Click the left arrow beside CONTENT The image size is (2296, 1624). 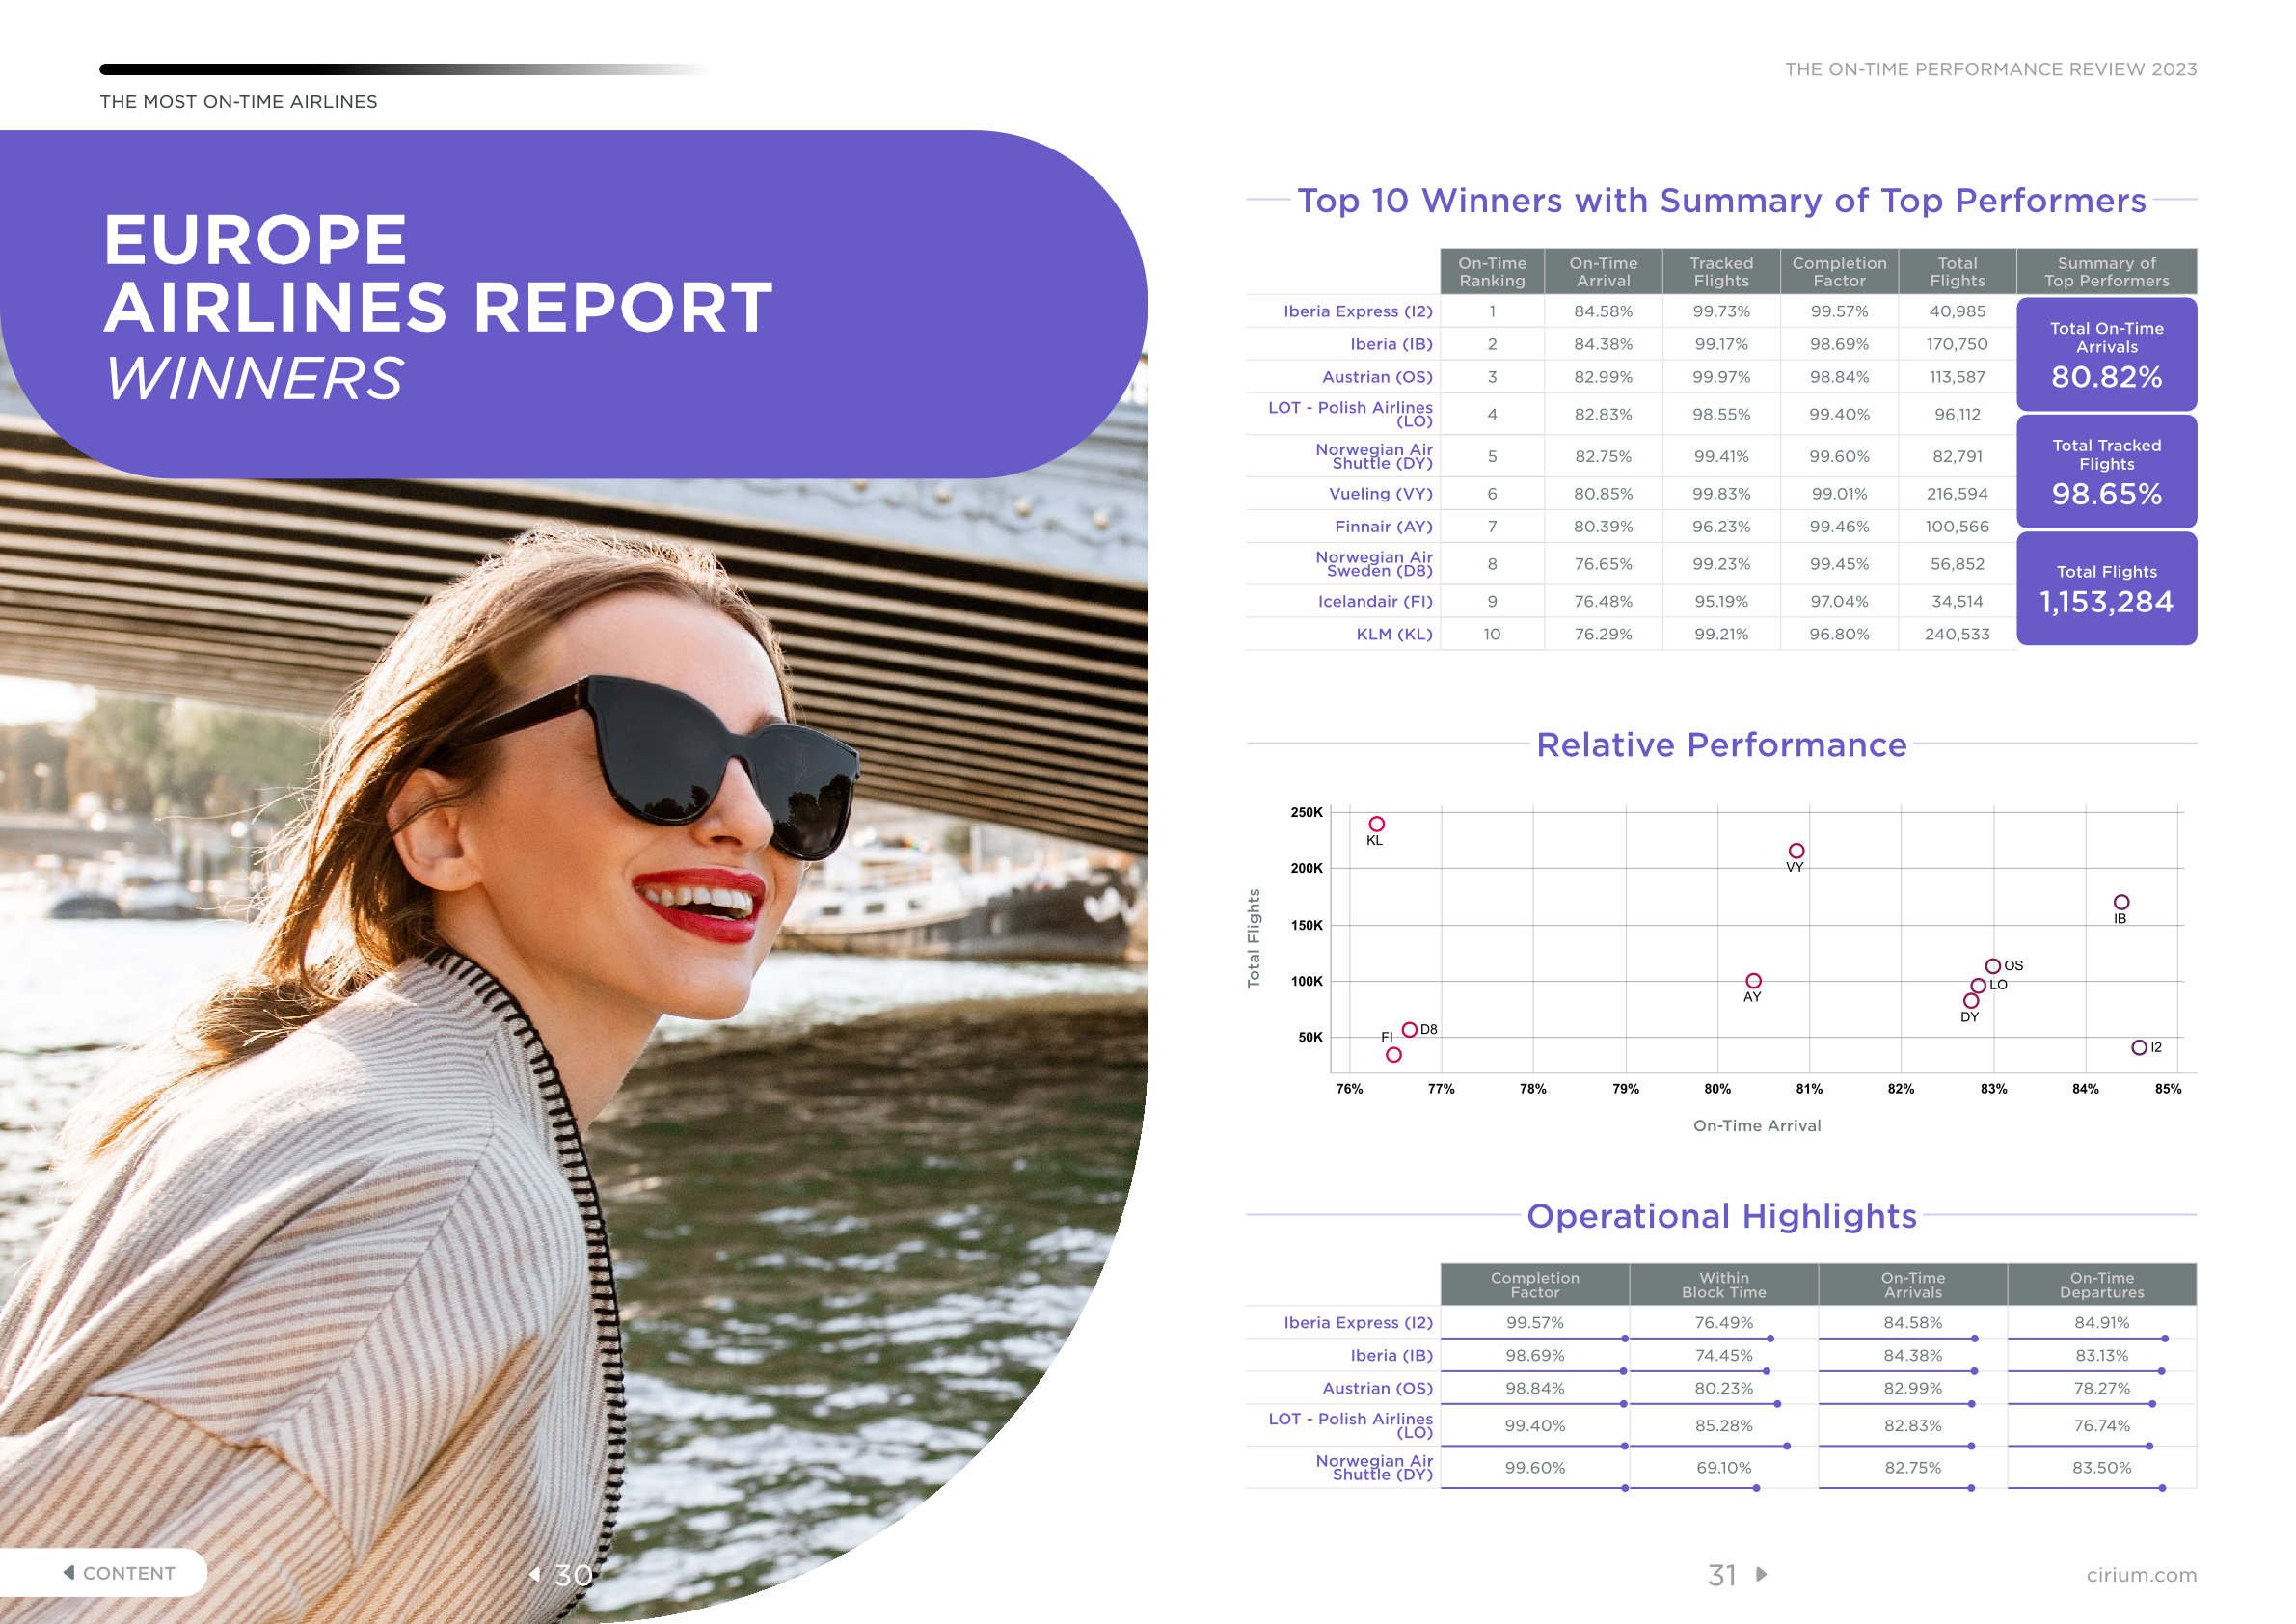pyautogui.click(x=69, y=1572)
